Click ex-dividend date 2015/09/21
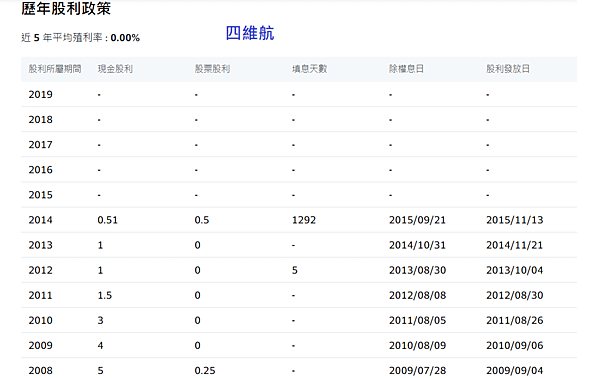 click(417, 220)
